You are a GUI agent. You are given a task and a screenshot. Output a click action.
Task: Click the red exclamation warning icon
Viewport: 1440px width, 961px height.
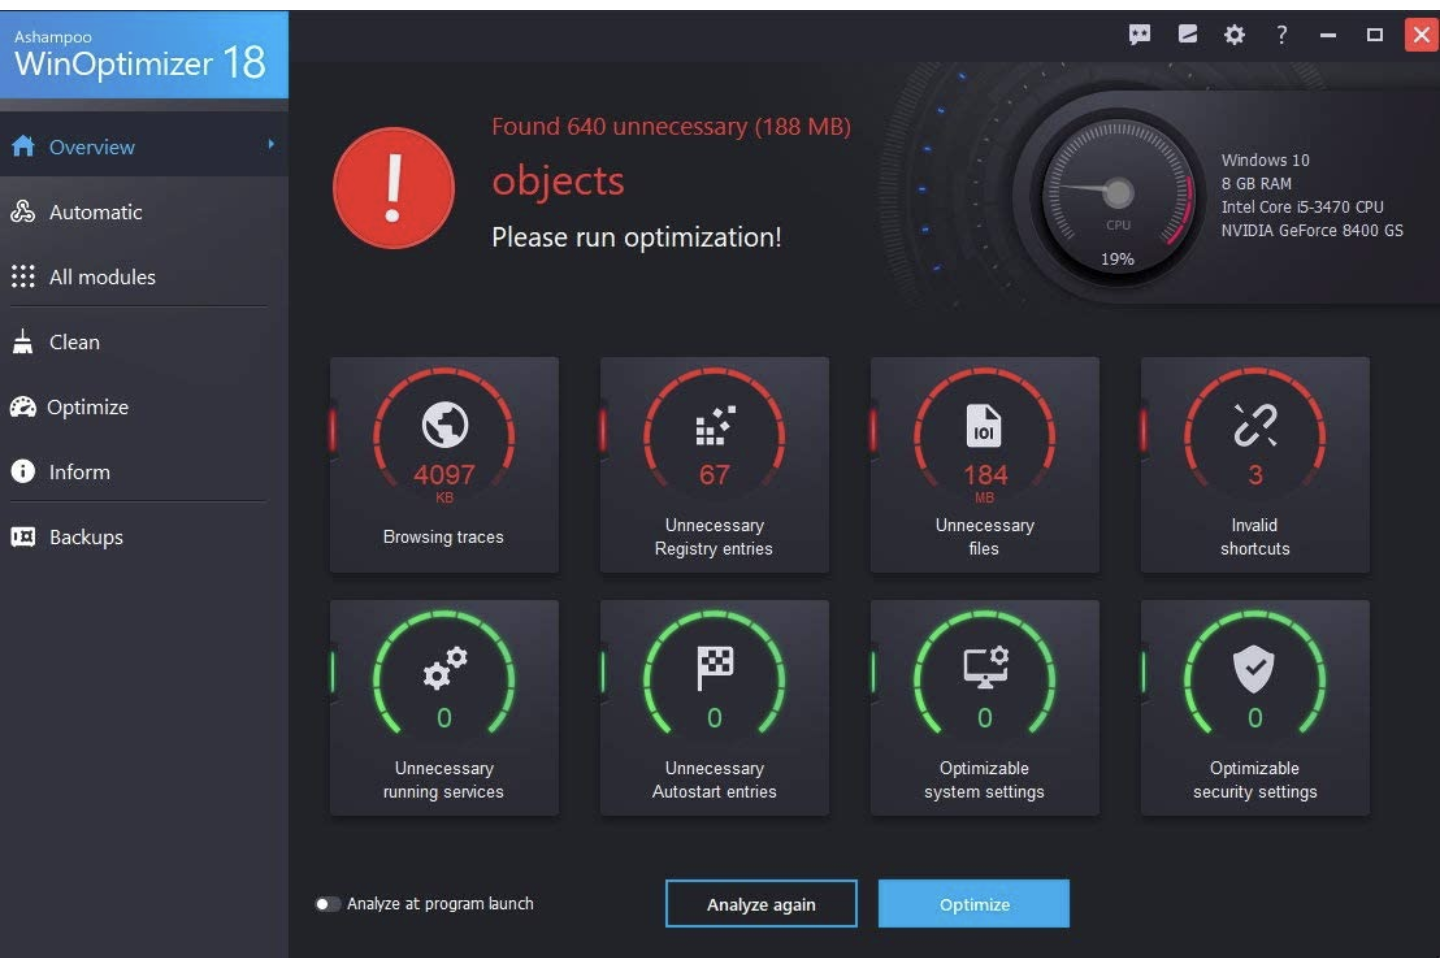tap(393, 188)
